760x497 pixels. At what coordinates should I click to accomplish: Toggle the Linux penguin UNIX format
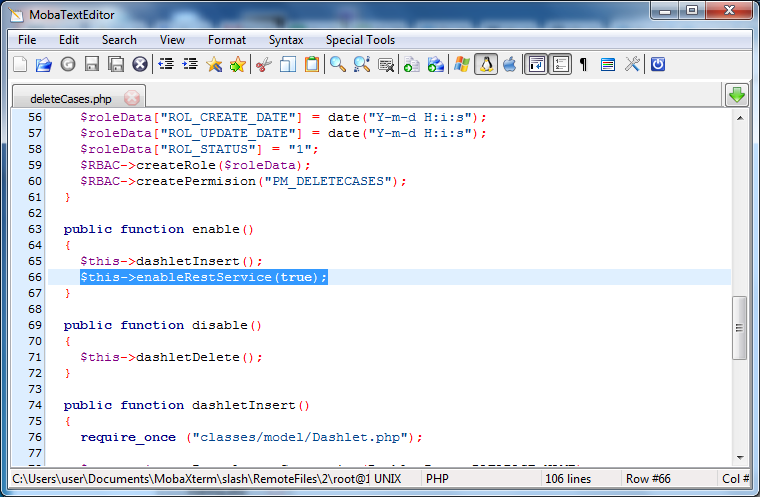486,64
